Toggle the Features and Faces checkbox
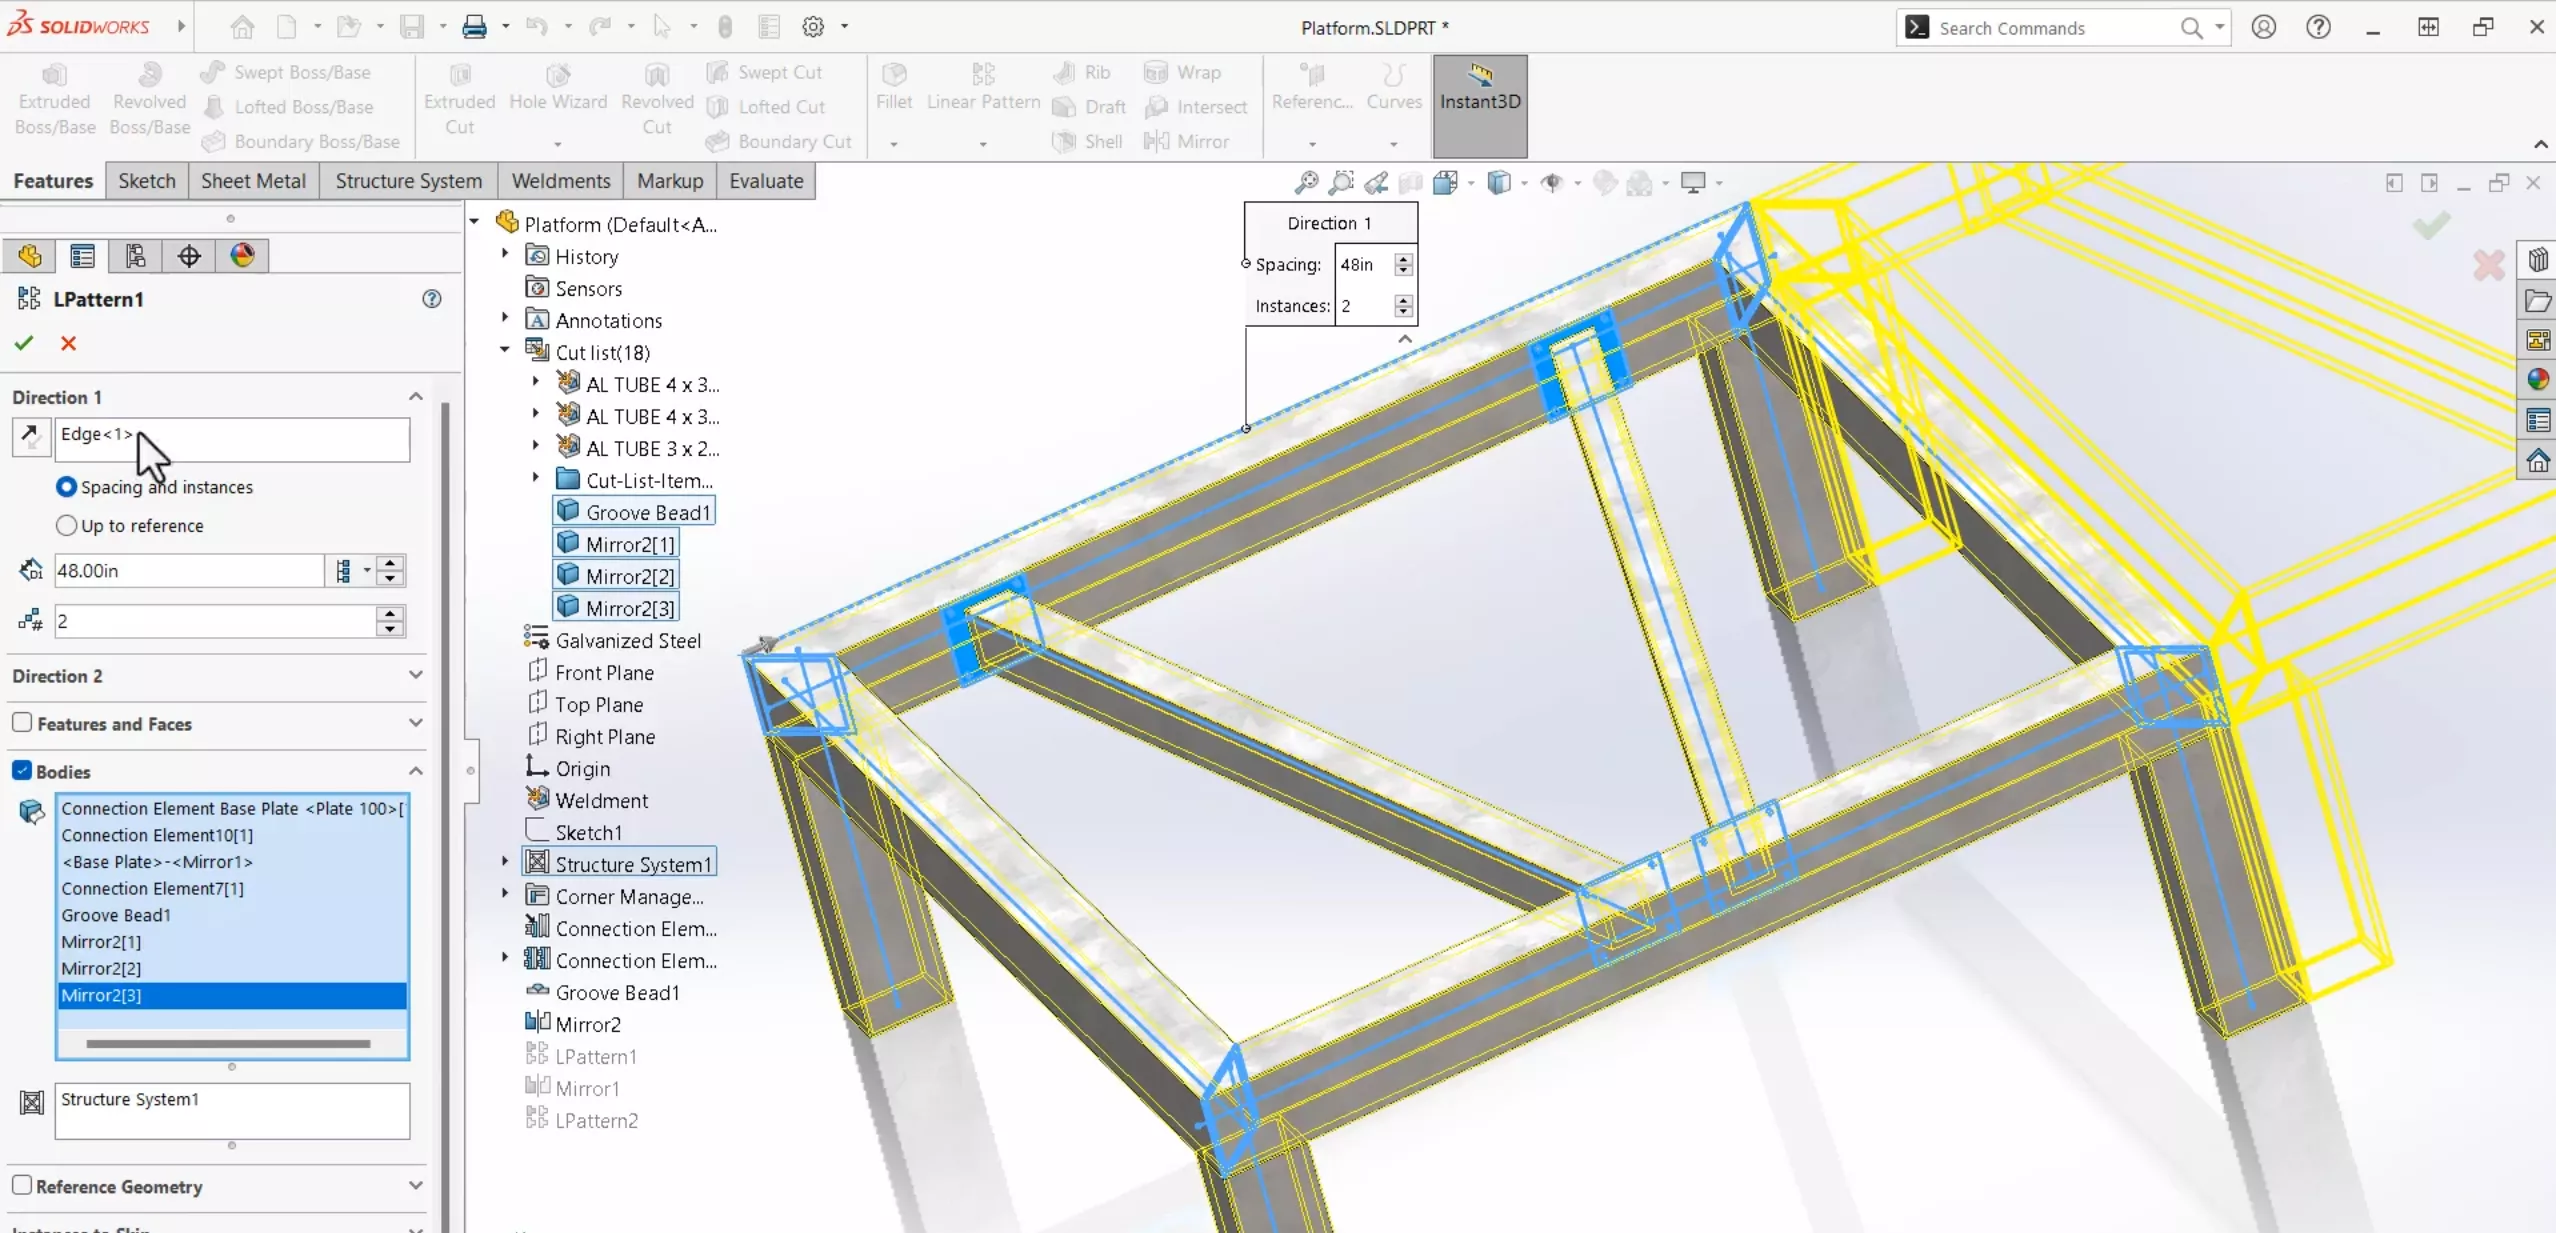 (23, 723)
